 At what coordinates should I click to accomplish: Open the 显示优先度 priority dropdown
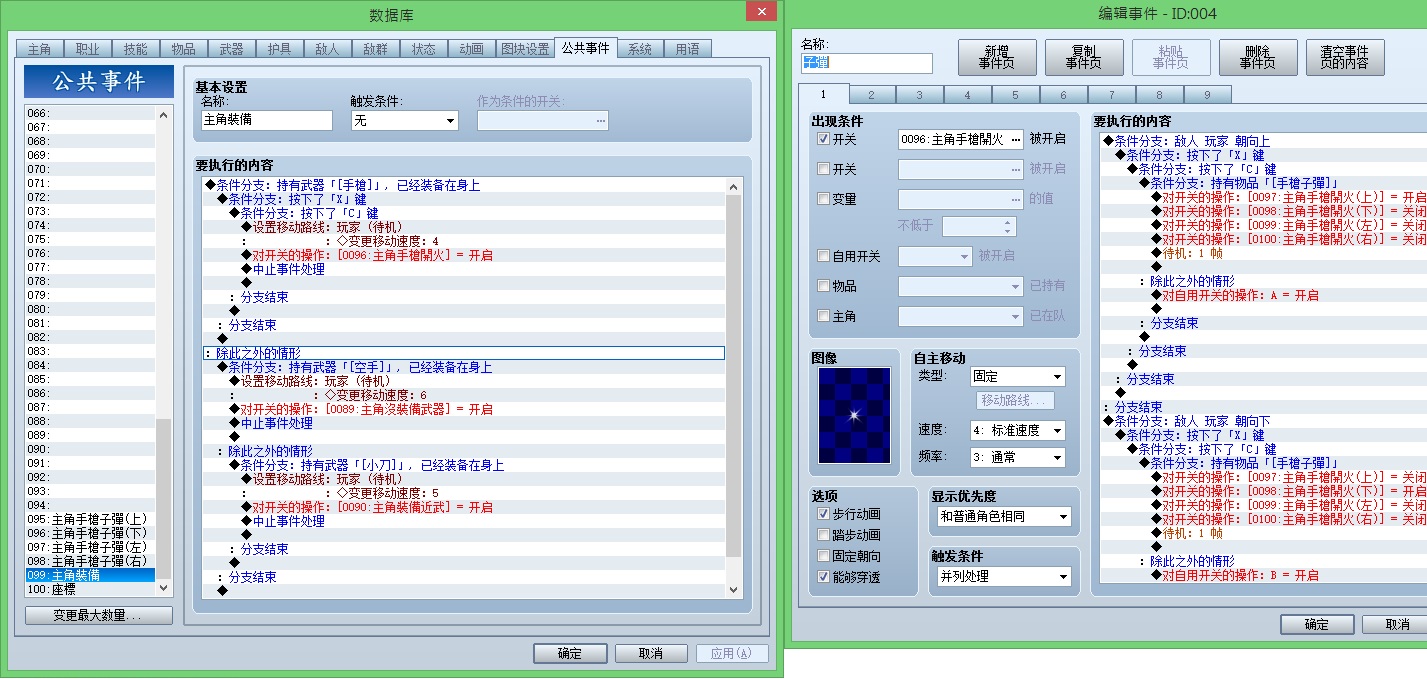1004,517
